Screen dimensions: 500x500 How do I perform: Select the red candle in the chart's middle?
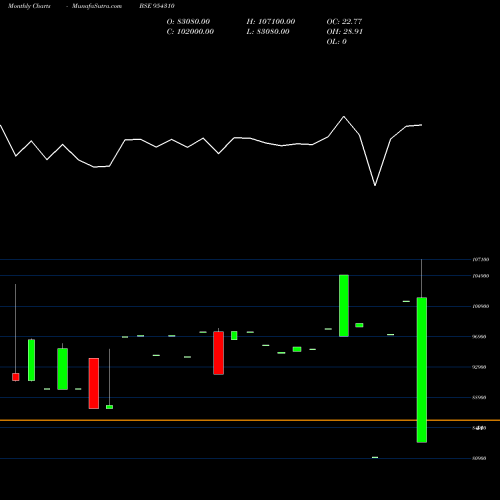coord(219,353)
